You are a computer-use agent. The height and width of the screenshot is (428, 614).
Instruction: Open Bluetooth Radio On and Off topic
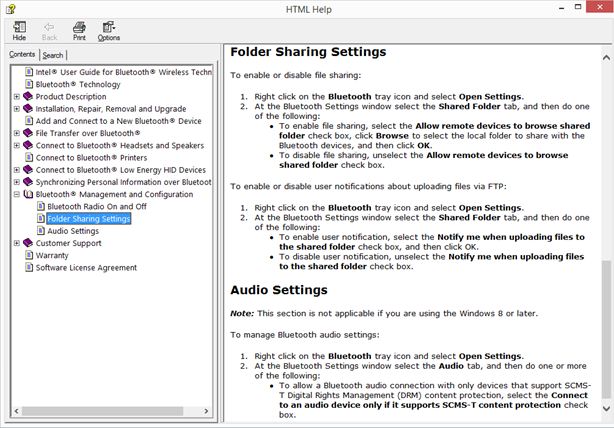point(97,206)
